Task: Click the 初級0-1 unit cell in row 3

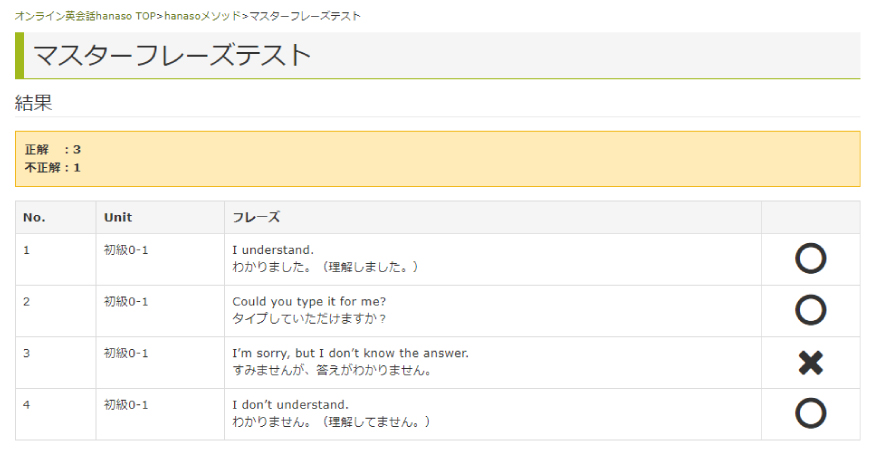Action: [126, 353]
